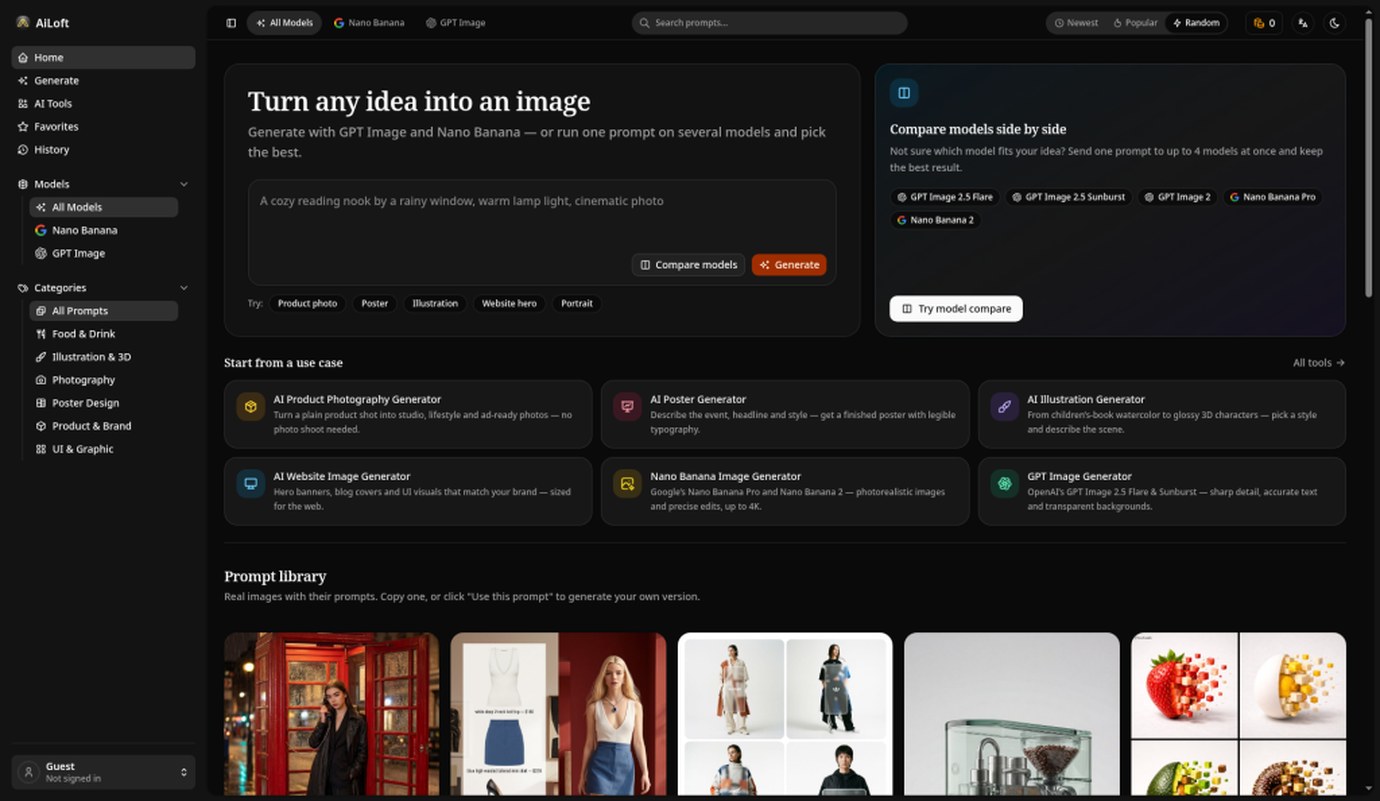
Task: Sort prompts by Newest
Action: (1076, 23)
